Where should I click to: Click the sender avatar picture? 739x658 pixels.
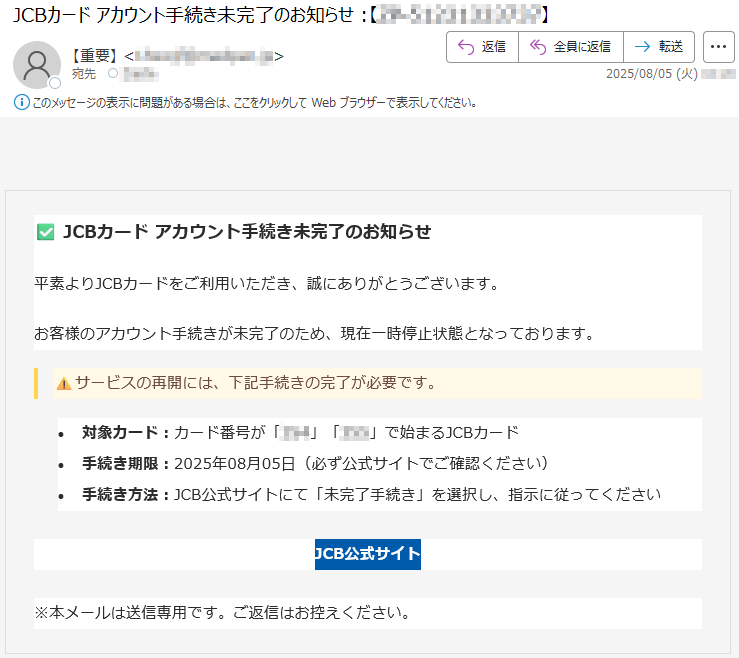click(x=37, y=65)
